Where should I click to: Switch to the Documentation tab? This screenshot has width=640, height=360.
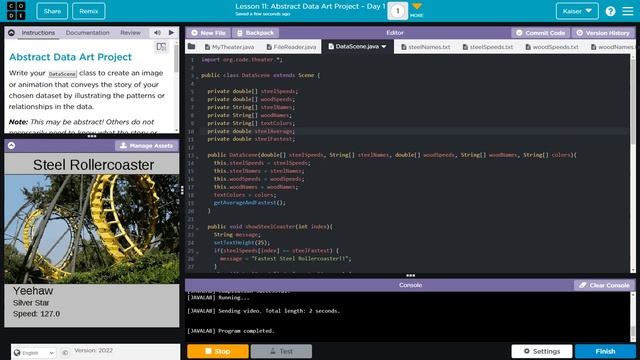87,33
